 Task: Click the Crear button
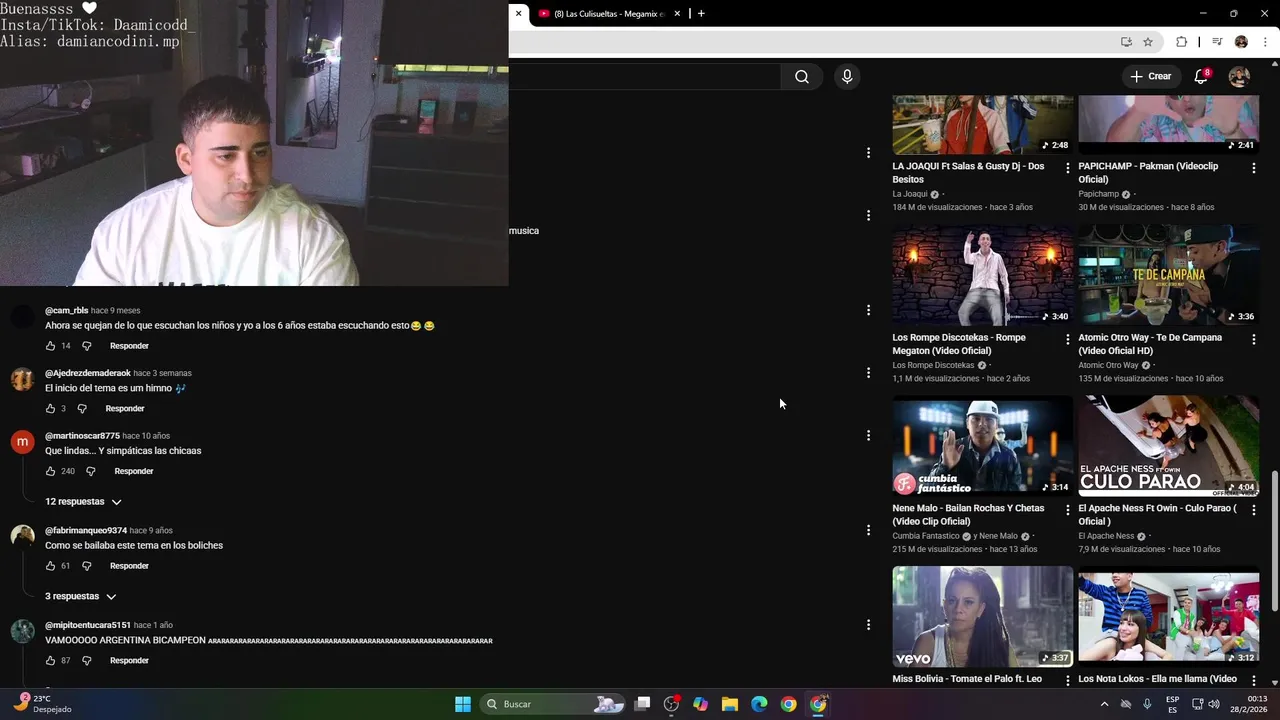coord(1150,77)
